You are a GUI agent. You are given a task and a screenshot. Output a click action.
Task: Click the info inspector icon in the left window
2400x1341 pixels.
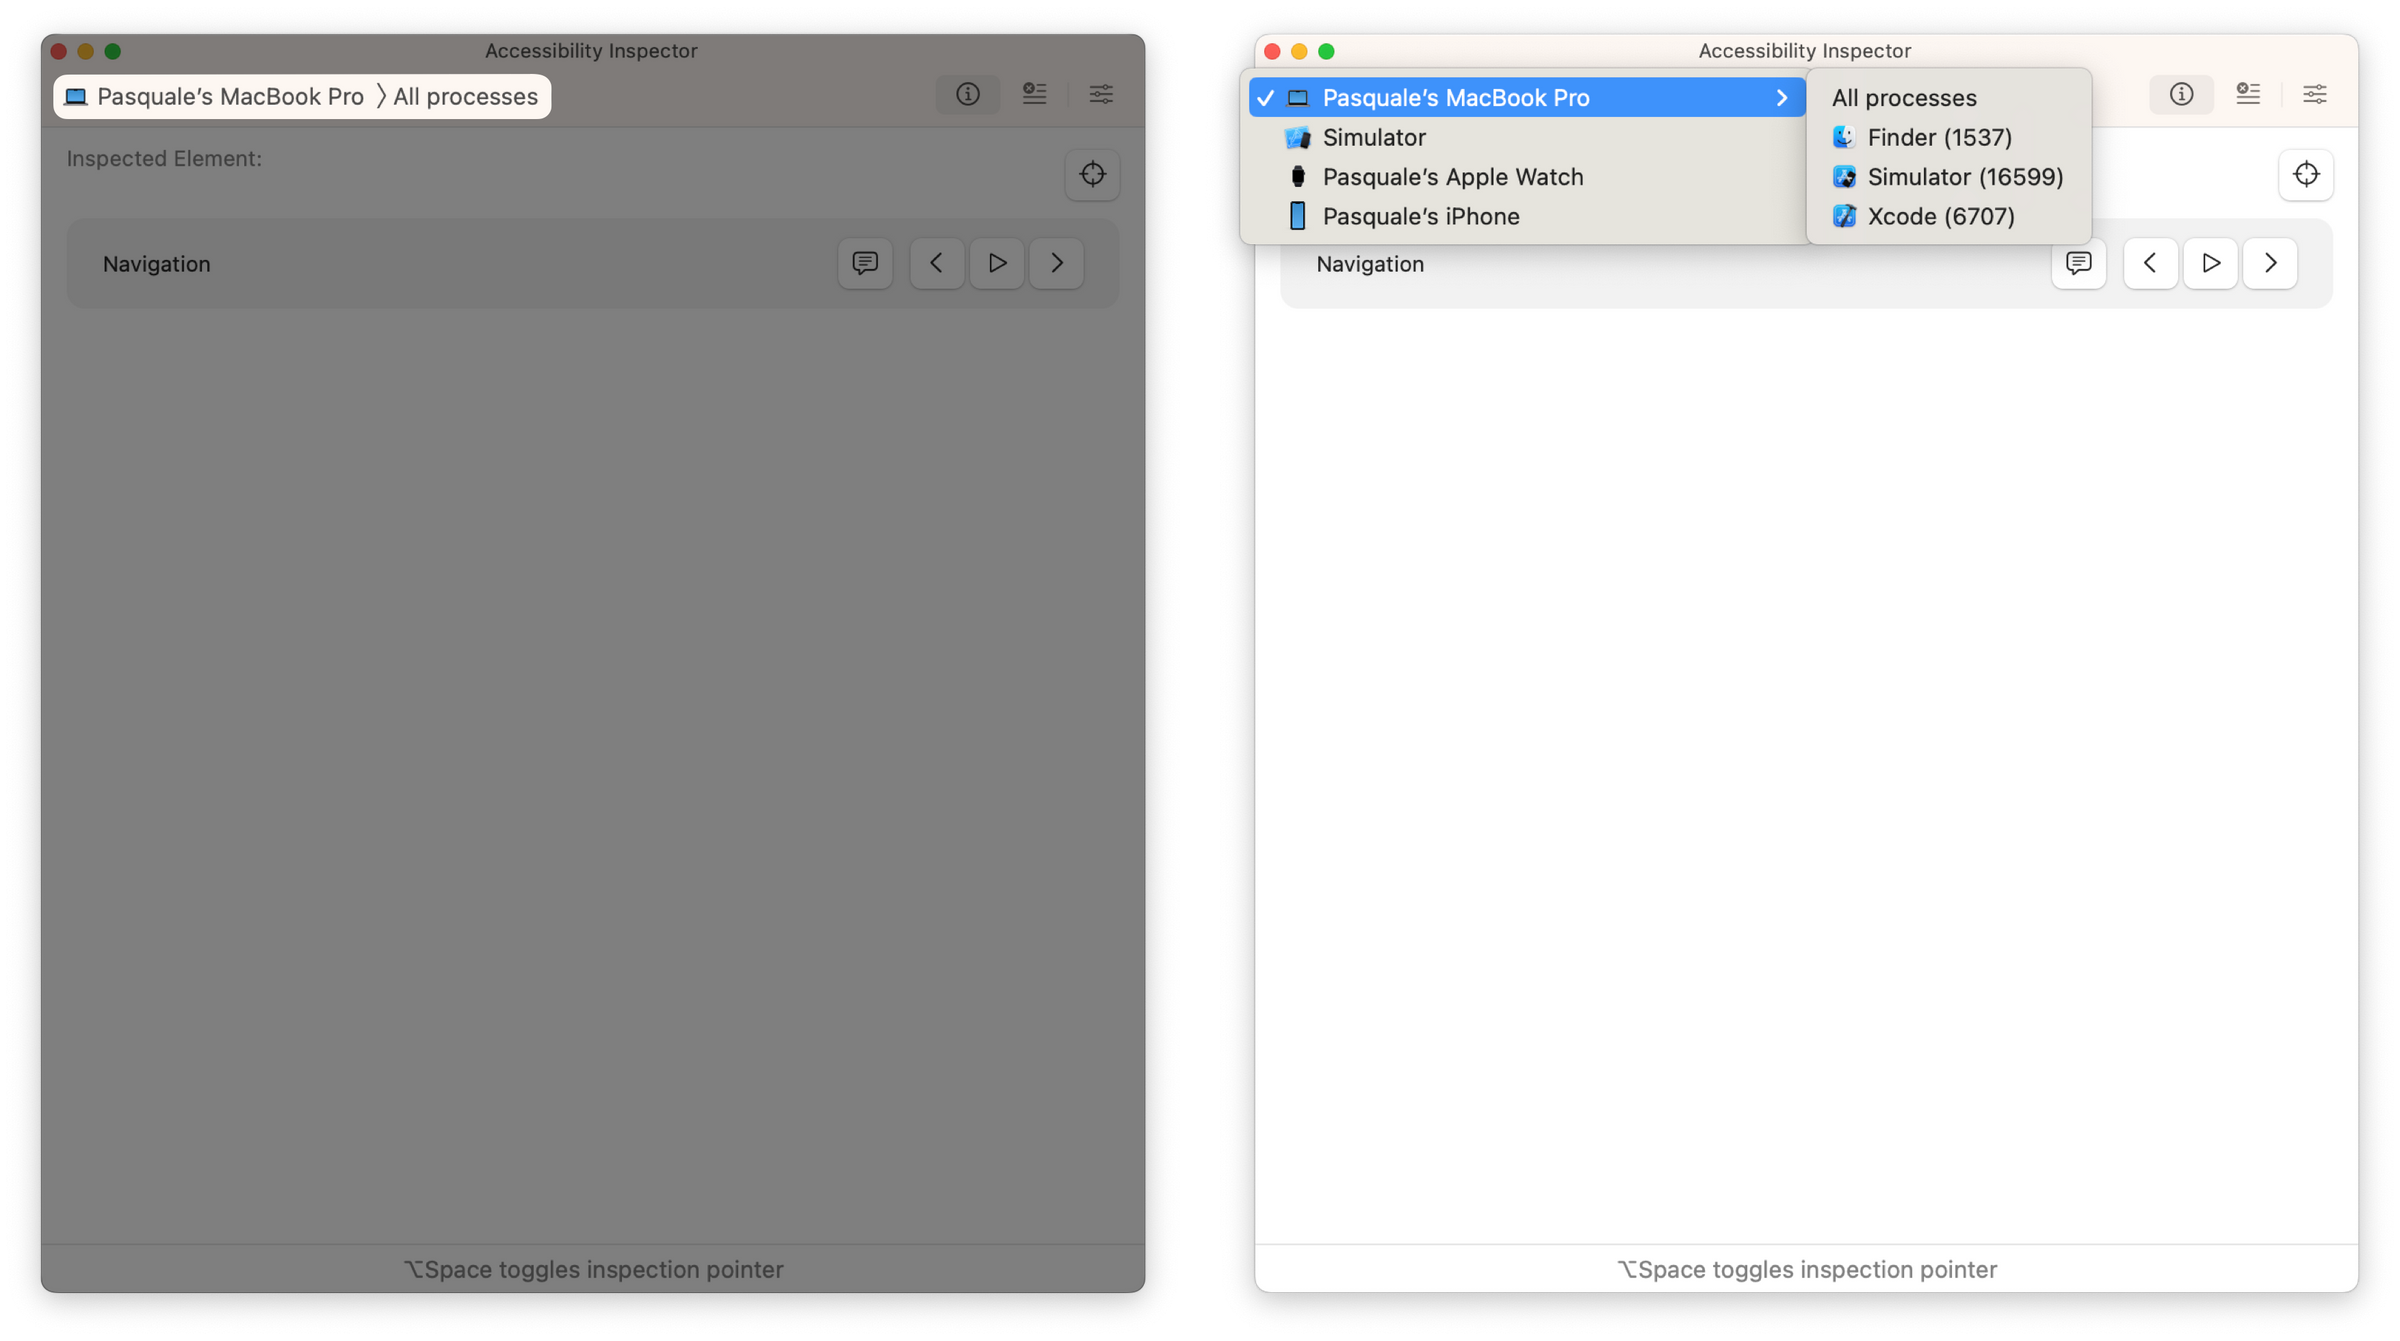click(967, 94)
